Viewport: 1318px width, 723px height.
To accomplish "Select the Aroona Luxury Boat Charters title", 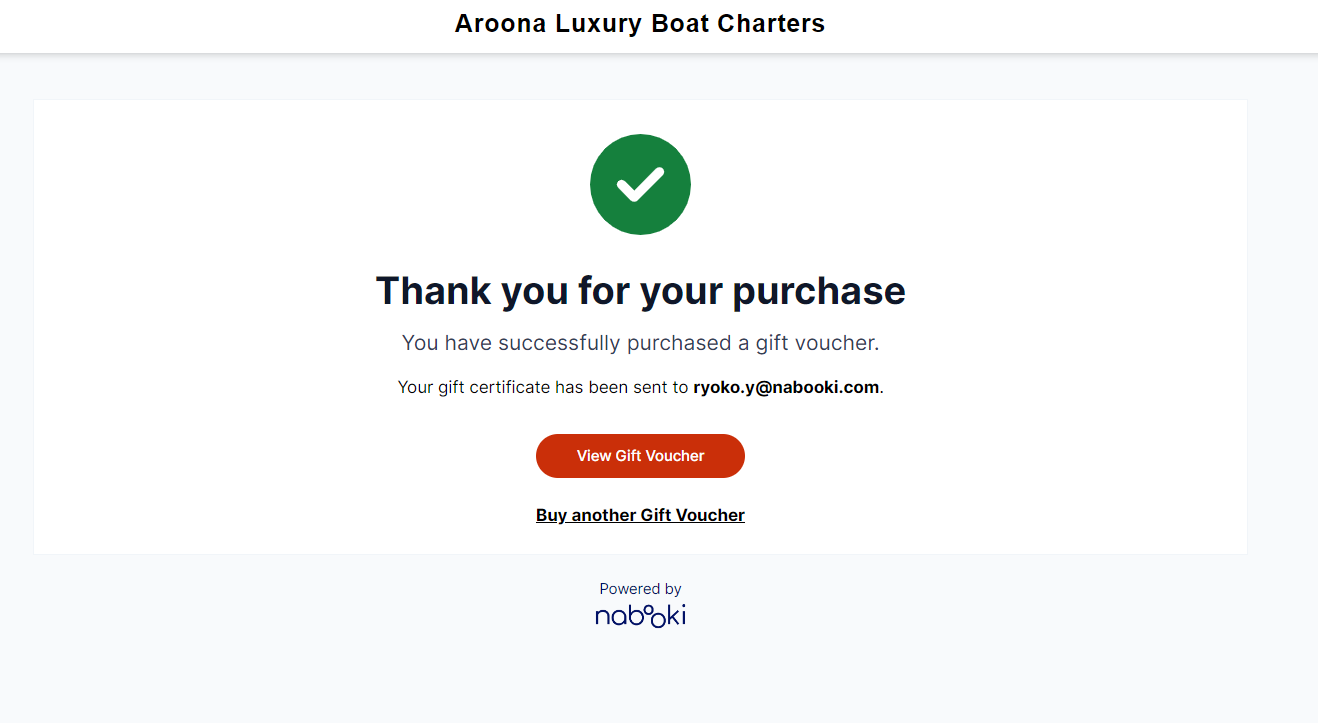I will pyautogui.click(x=640, y=24).
